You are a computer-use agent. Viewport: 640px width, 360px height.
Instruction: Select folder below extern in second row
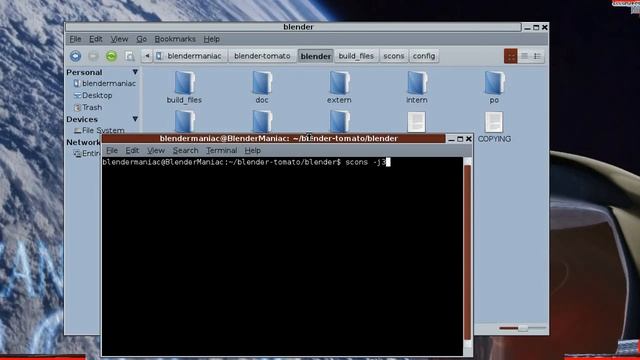click(339, 121)
